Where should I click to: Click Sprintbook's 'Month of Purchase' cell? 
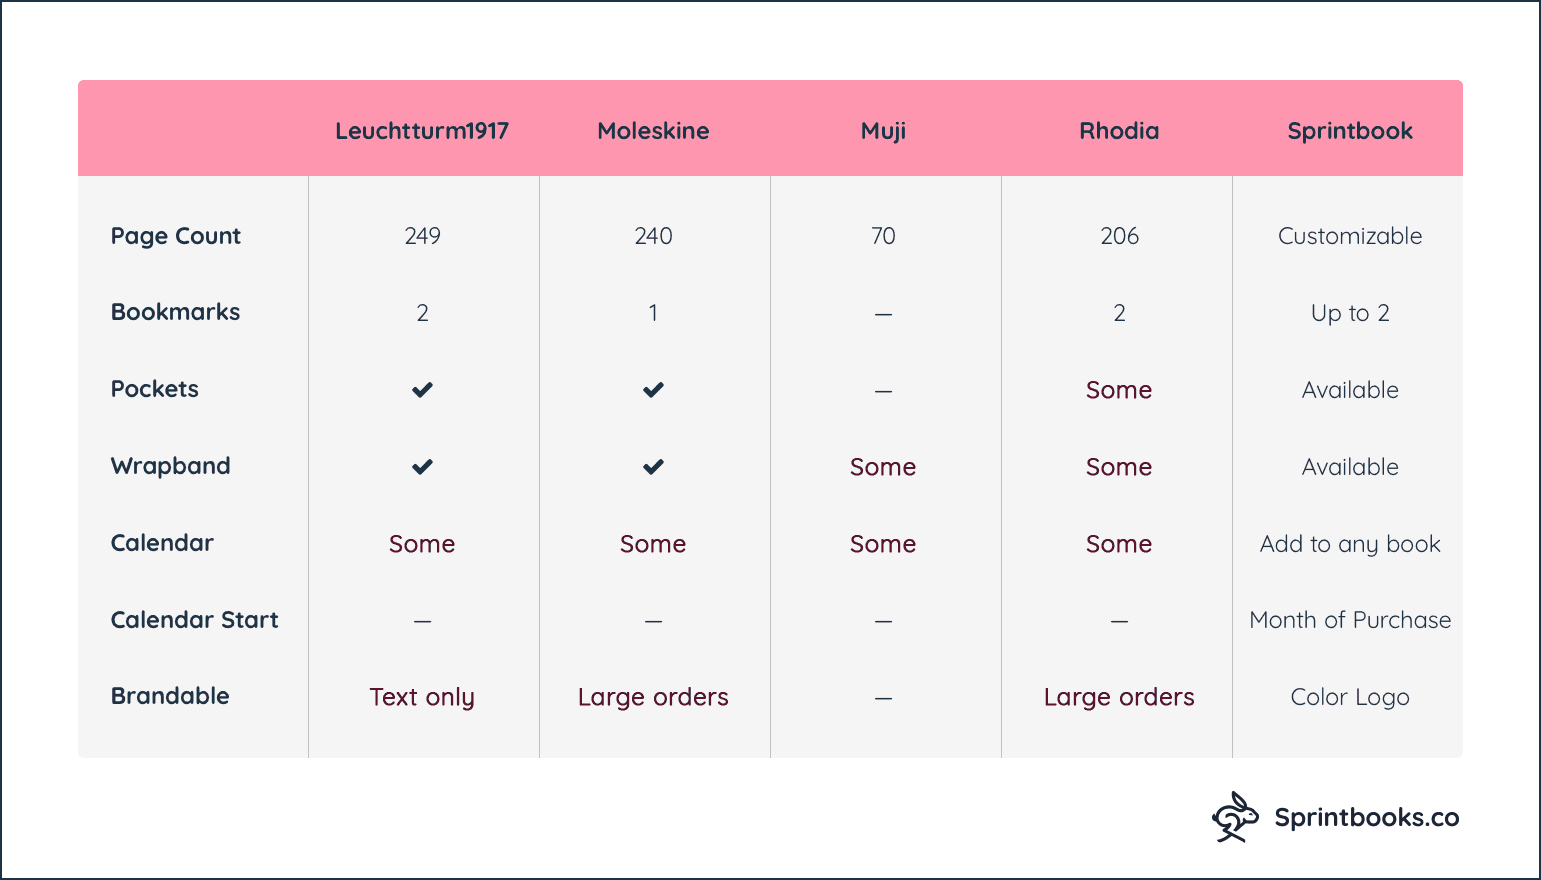click(x=1350, y=620)
